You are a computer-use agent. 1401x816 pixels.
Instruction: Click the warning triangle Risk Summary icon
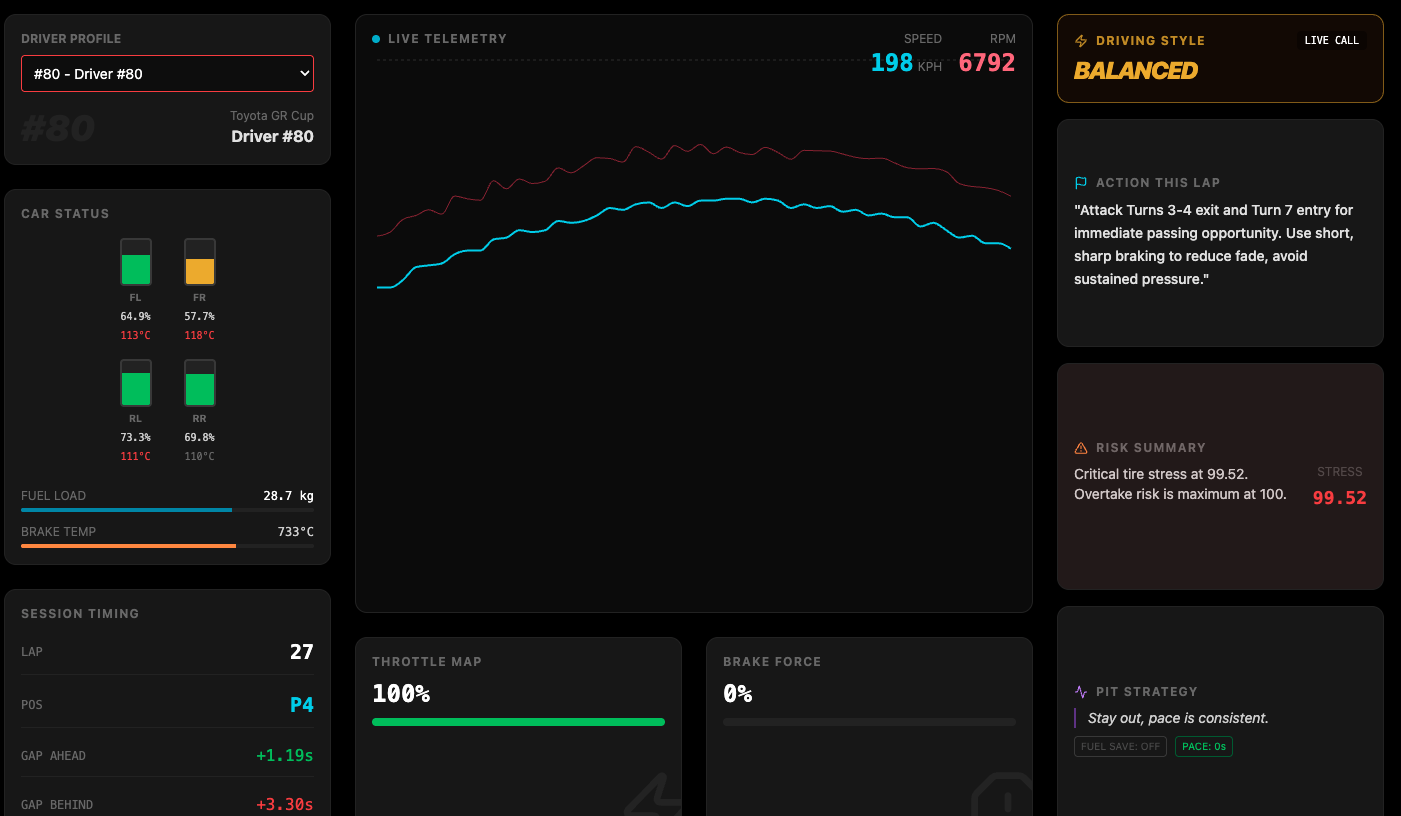pyautogui.click(x=1081, y=448)
